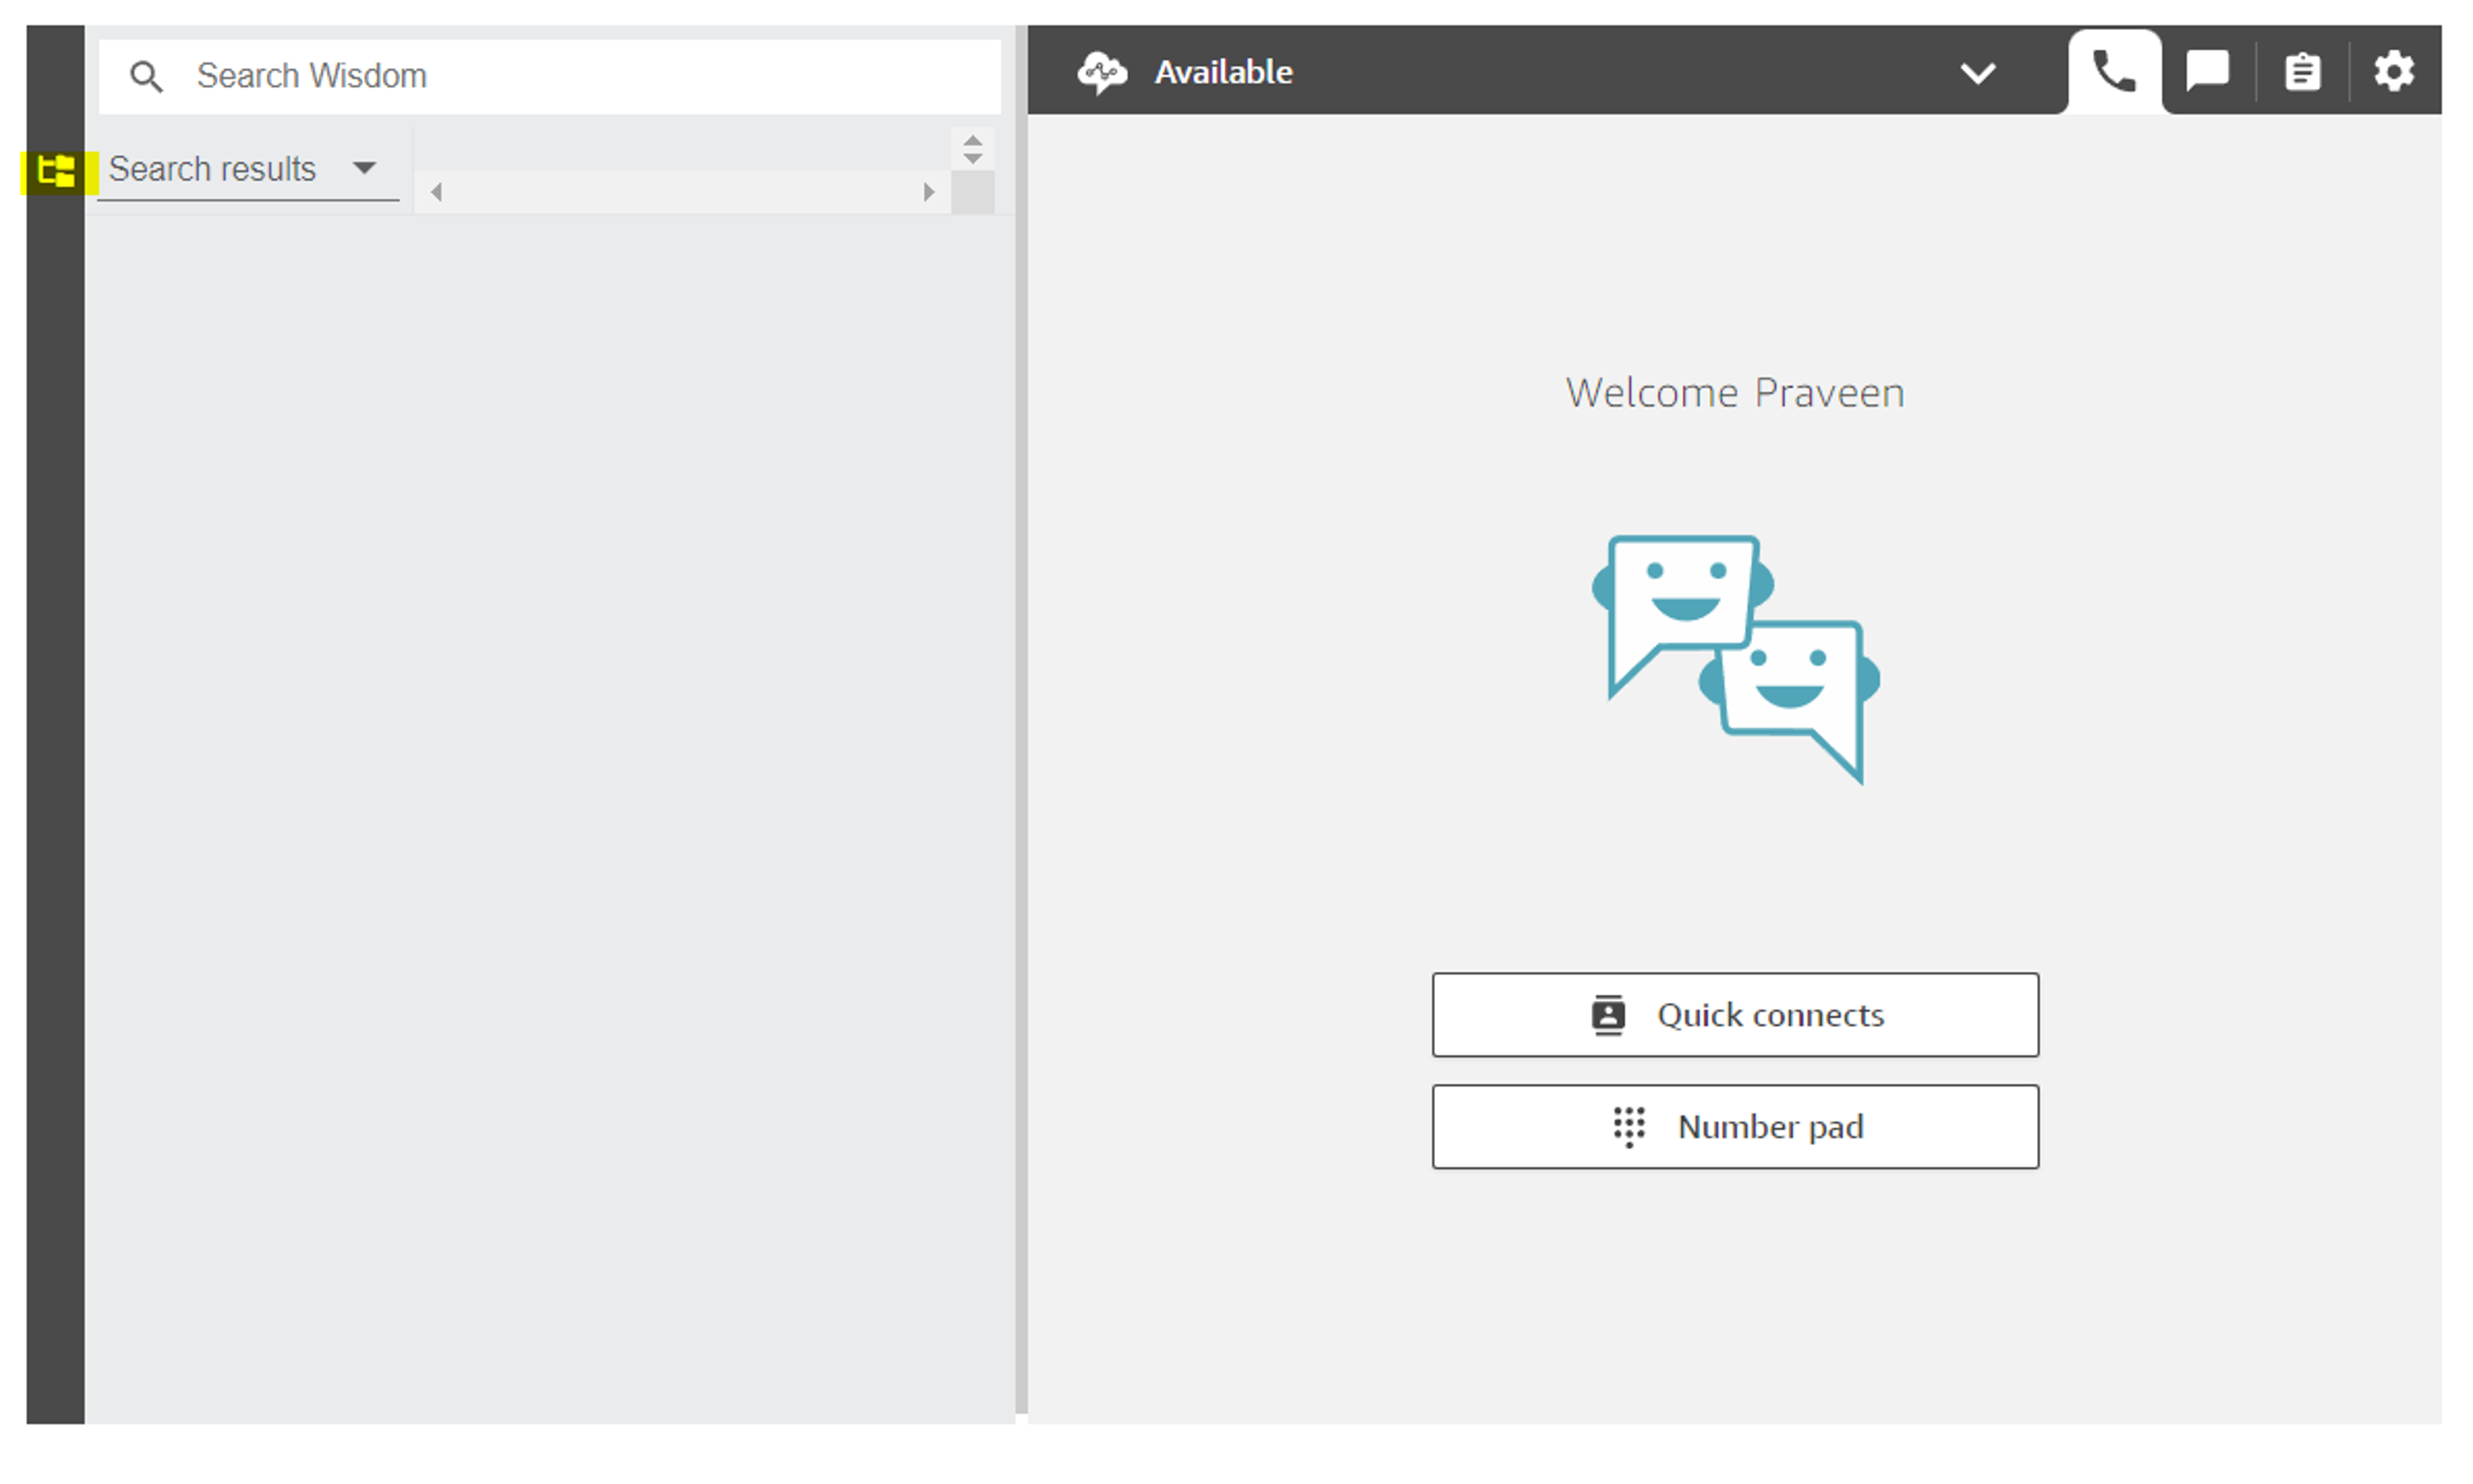The width and height of the screenshot is (2473, 1484).
Task: Click the cloud agent status icon
Action: 1102,72
